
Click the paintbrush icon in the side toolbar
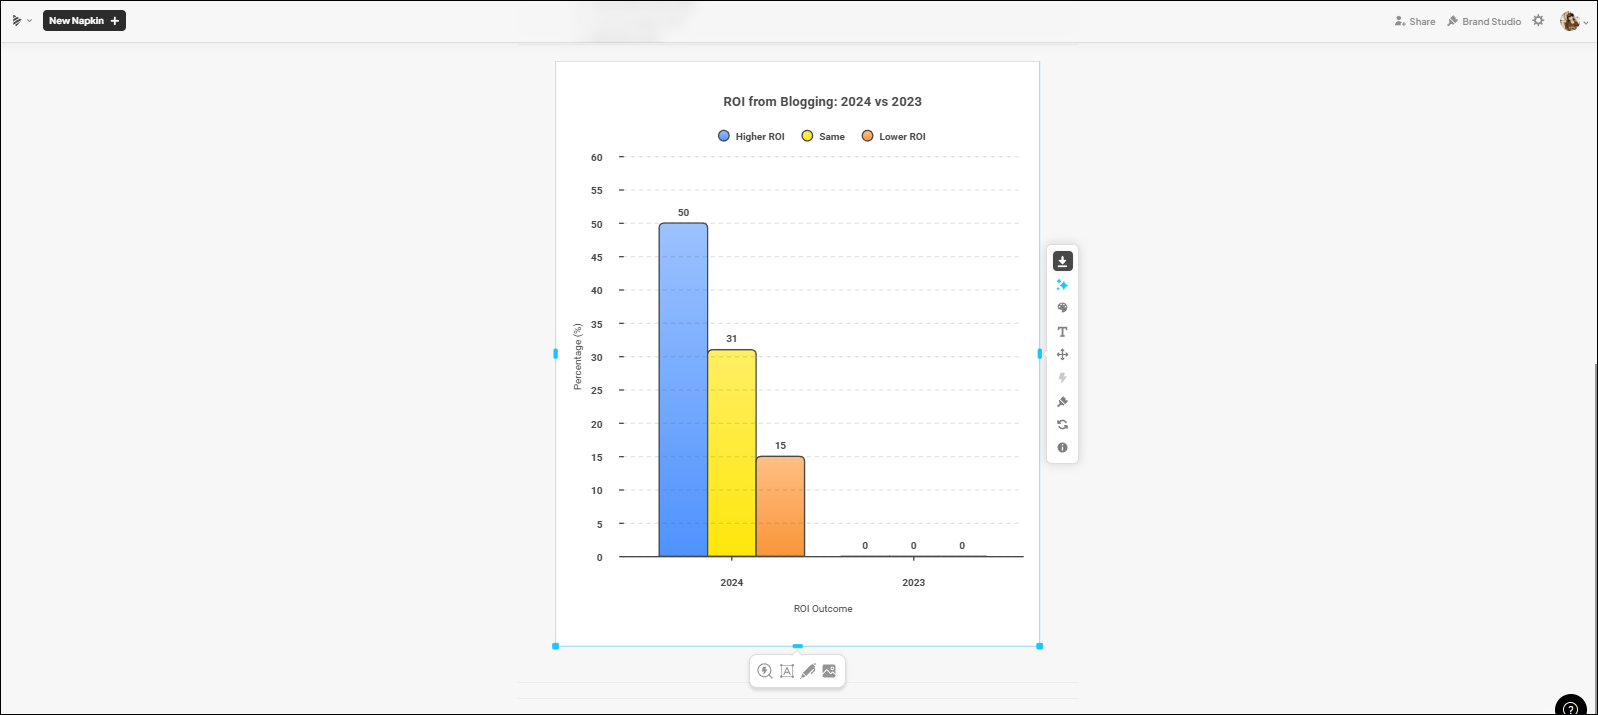tap(1062, 402)
